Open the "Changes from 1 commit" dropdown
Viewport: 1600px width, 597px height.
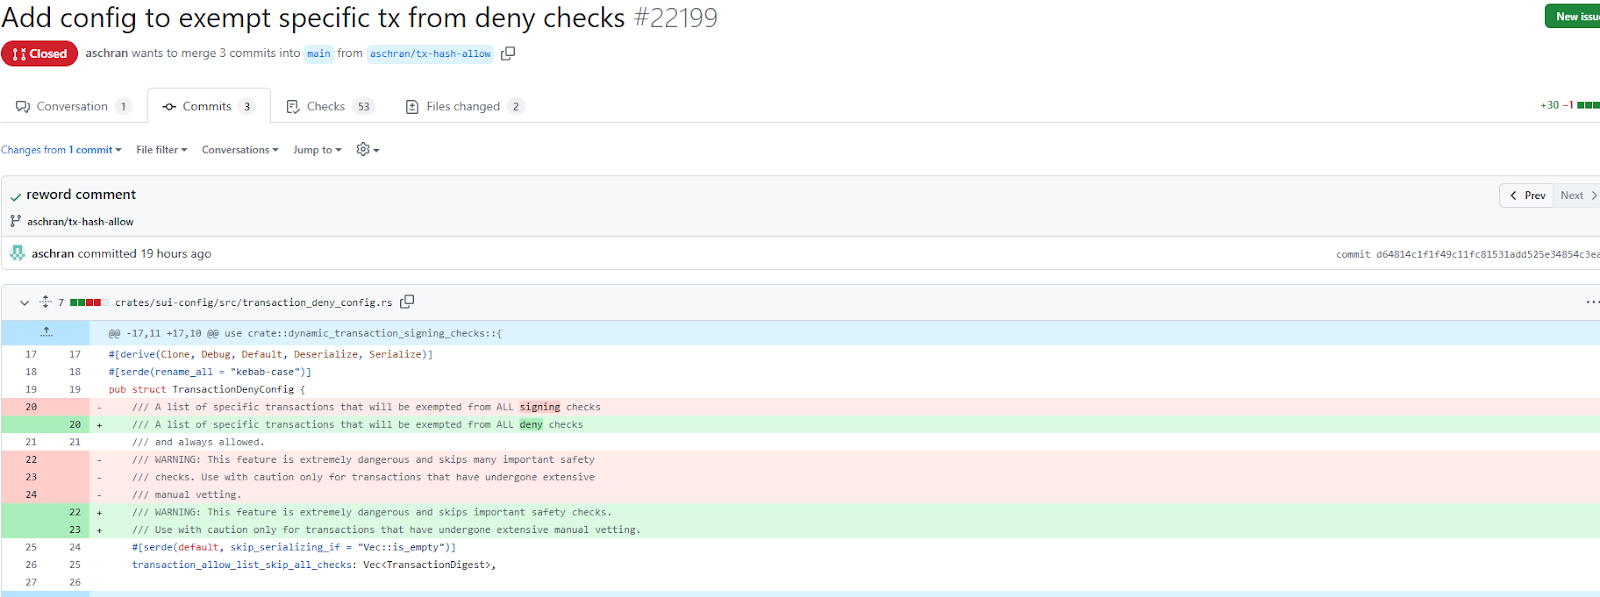pyautogui.click(x=61, y=150)
